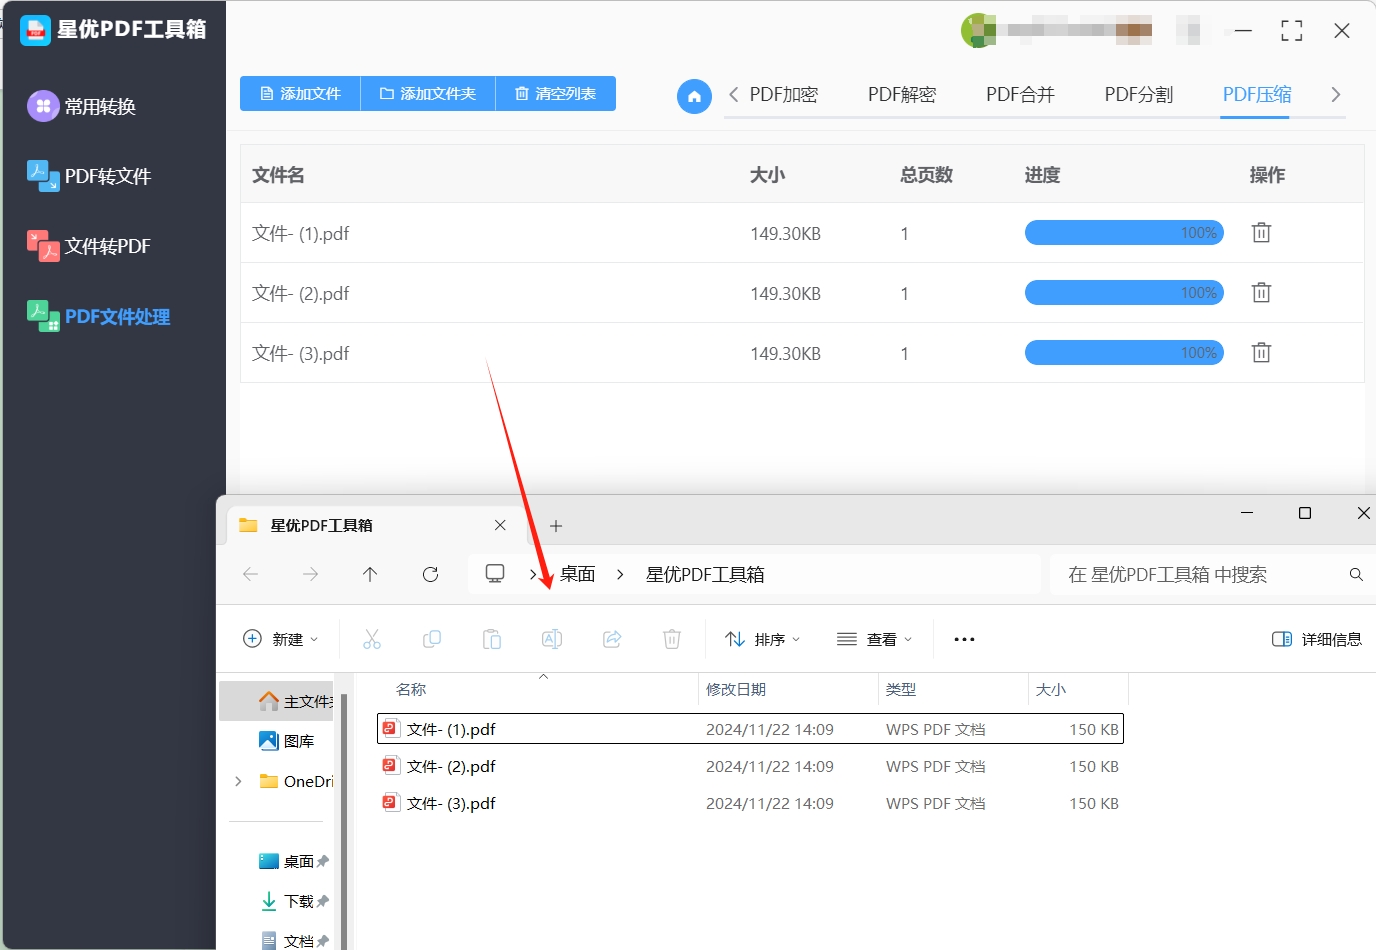Screen dimensions: 1376x950
Task: Show next tabs with right chevron
Action: pyautogui.click(x=1335, y=95)
